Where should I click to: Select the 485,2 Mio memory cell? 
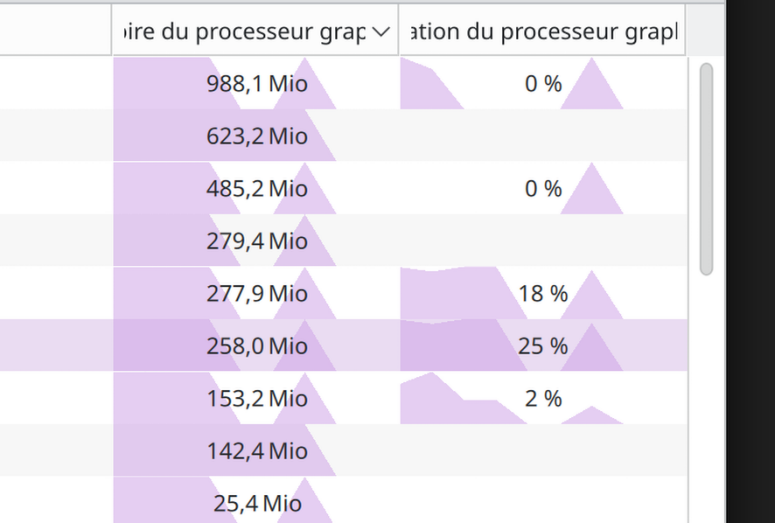click(257, 189)
